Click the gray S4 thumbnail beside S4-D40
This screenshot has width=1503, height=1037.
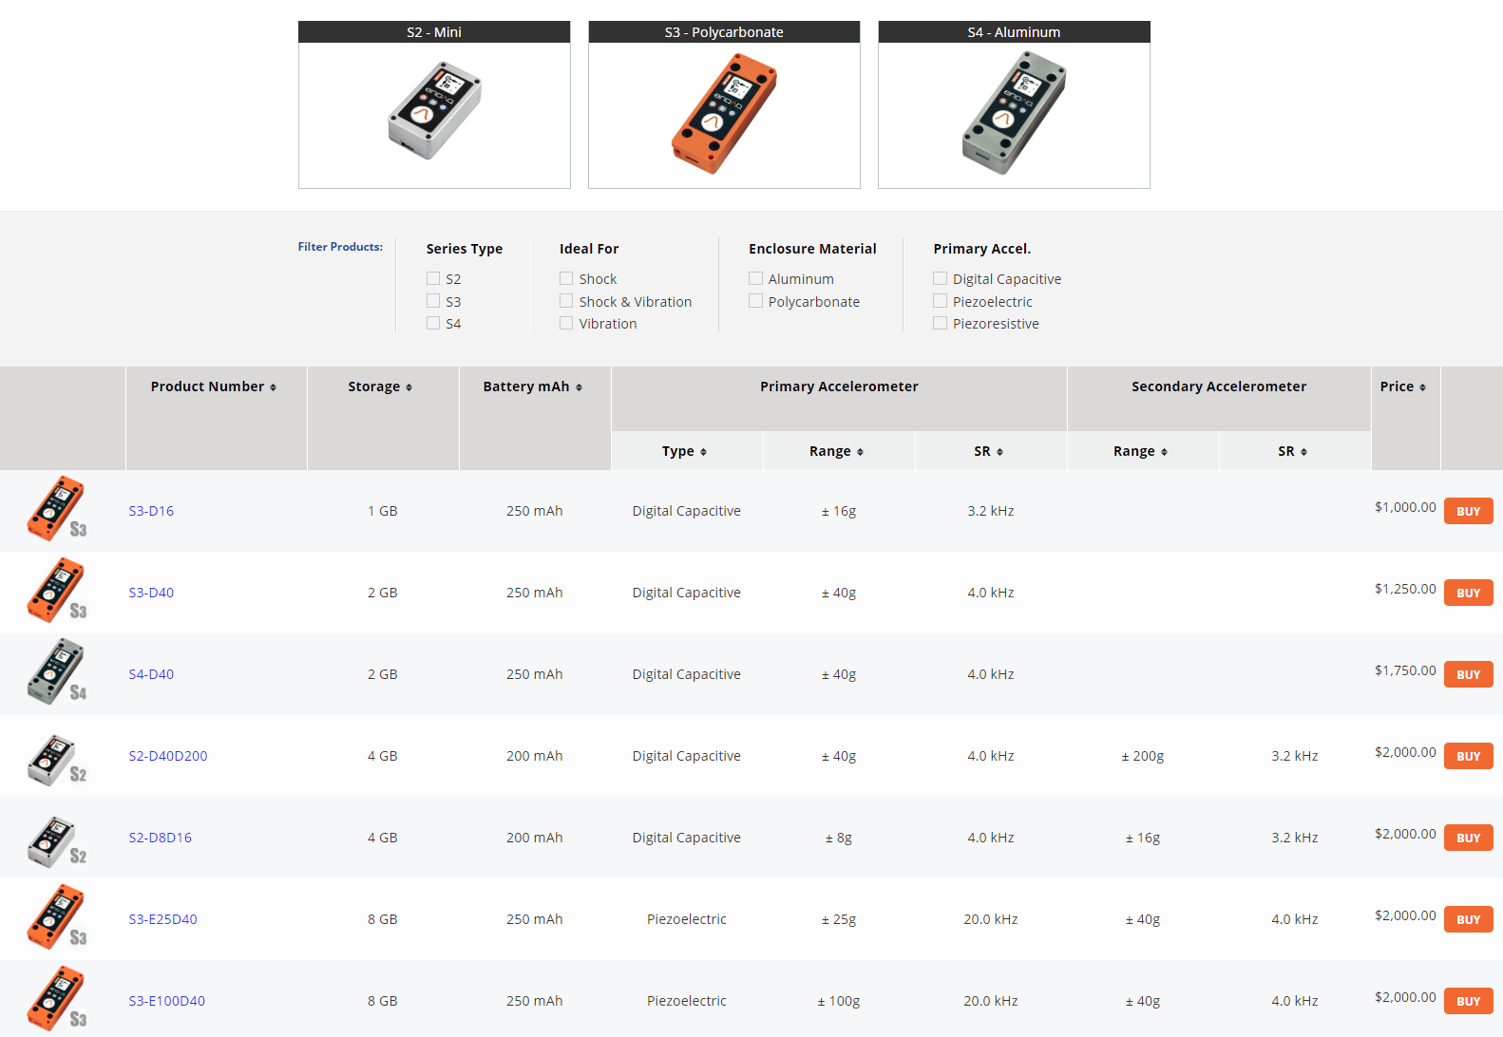tap(55, 673)
